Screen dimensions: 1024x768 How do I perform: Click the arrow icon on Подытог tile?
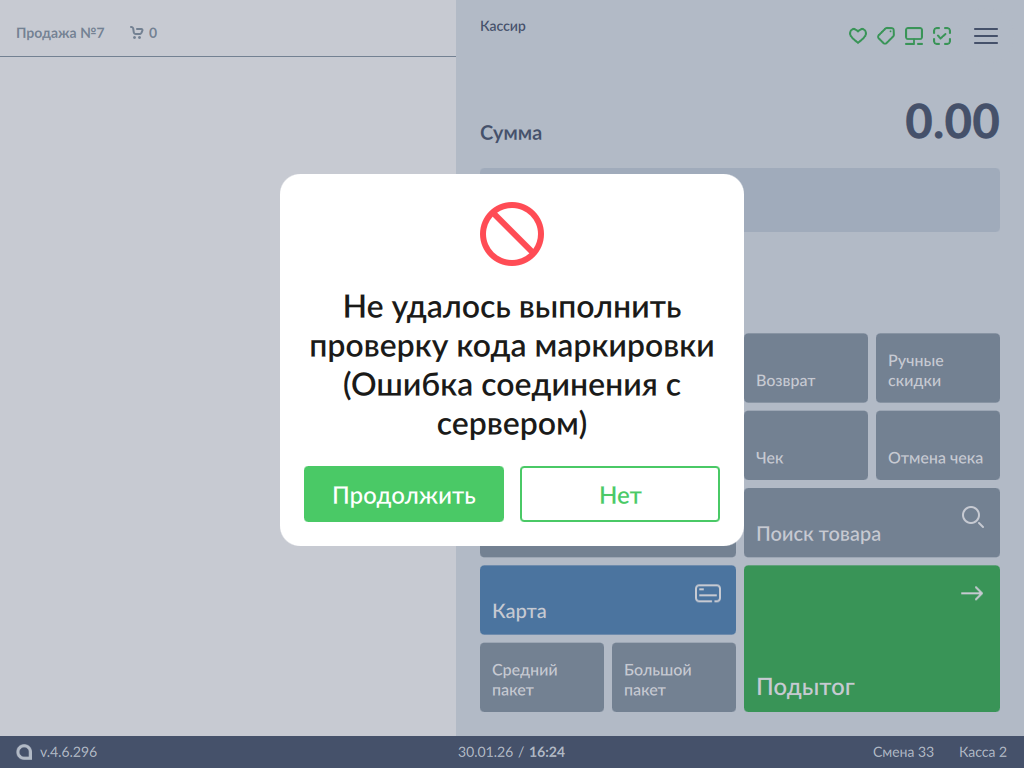coord(972,594)
